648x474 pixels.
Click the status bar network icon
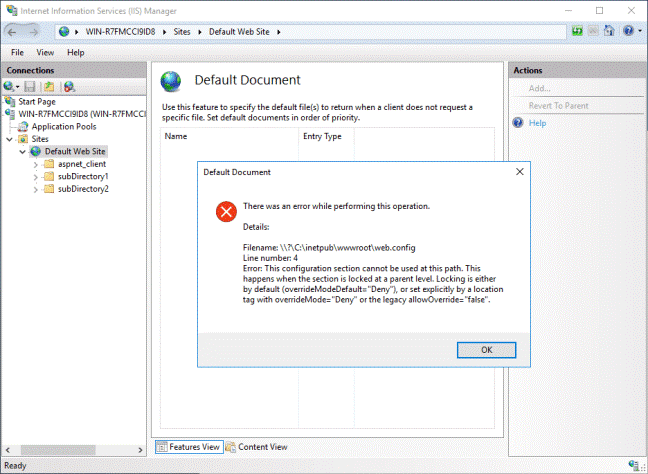pyautogui.click(x=634, y=465)
